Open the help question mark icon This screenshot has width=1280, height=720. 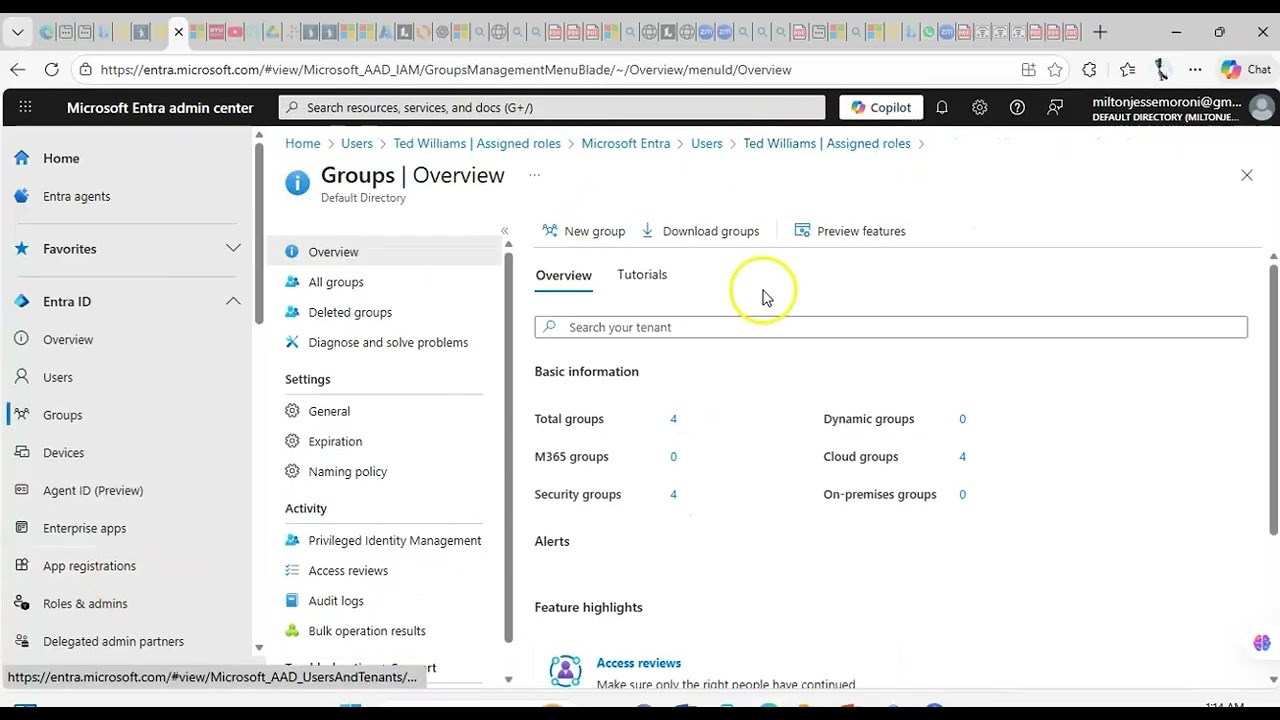(x=1017, y=107)
